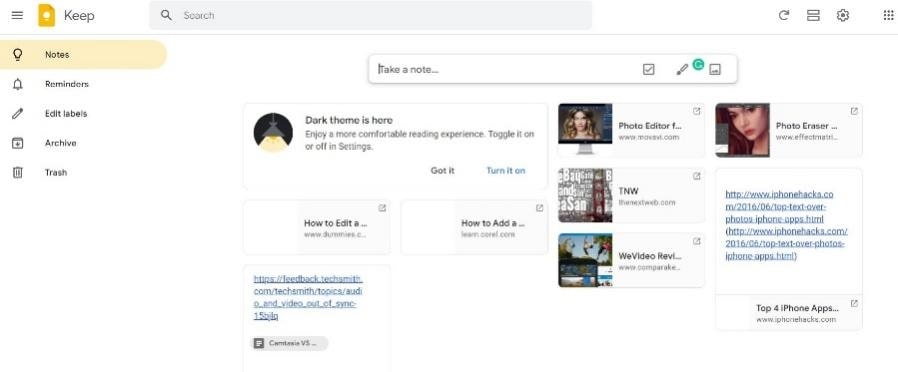Click the search magnifier icon
Viewport: 898px width, 372px height.
[x=166, y=15]
